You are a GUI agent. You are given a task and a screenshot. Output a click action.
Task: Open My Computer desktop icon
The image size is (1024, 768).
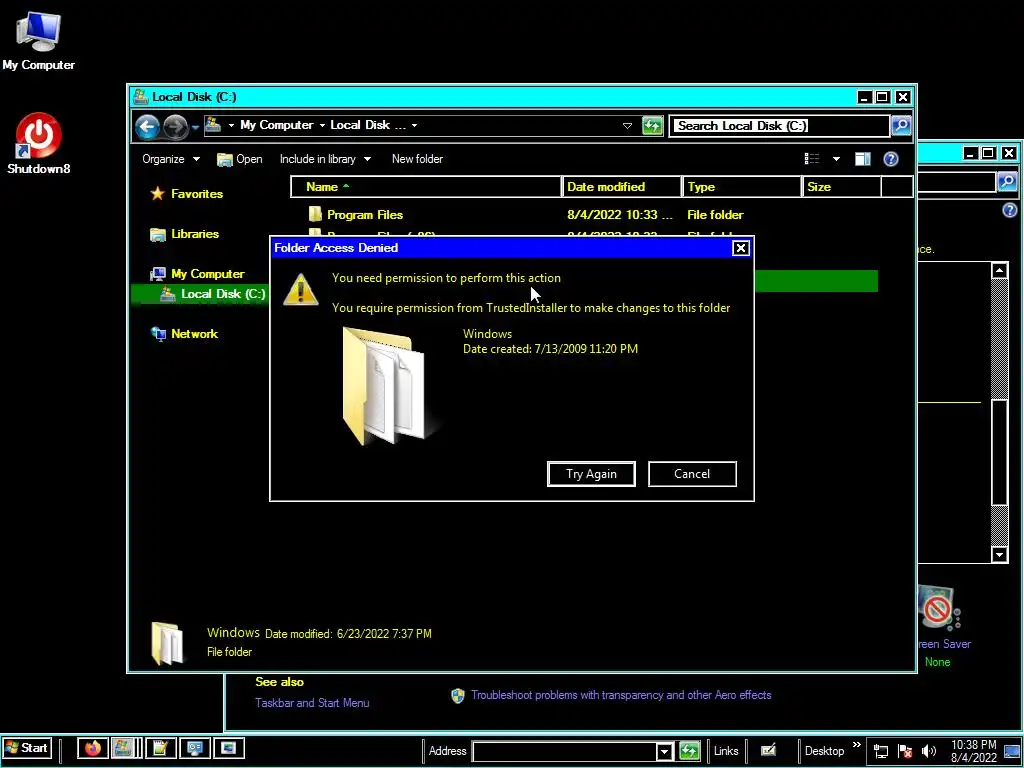click(x=38, y=40)
